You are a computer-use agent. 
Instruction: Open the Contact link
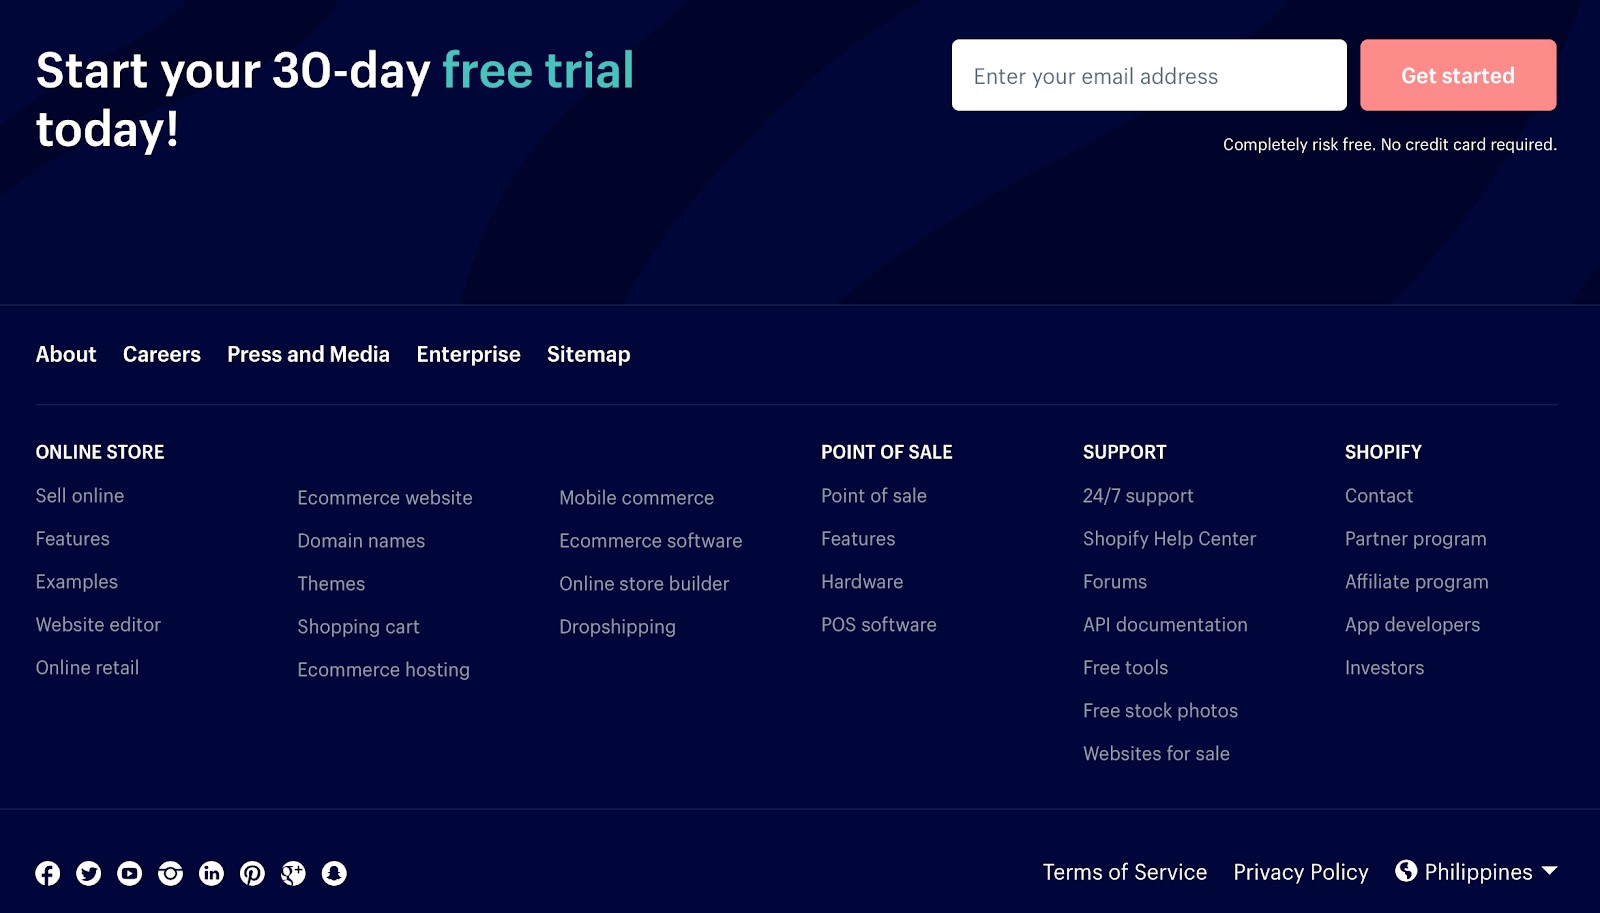[x=1379, y=496]
